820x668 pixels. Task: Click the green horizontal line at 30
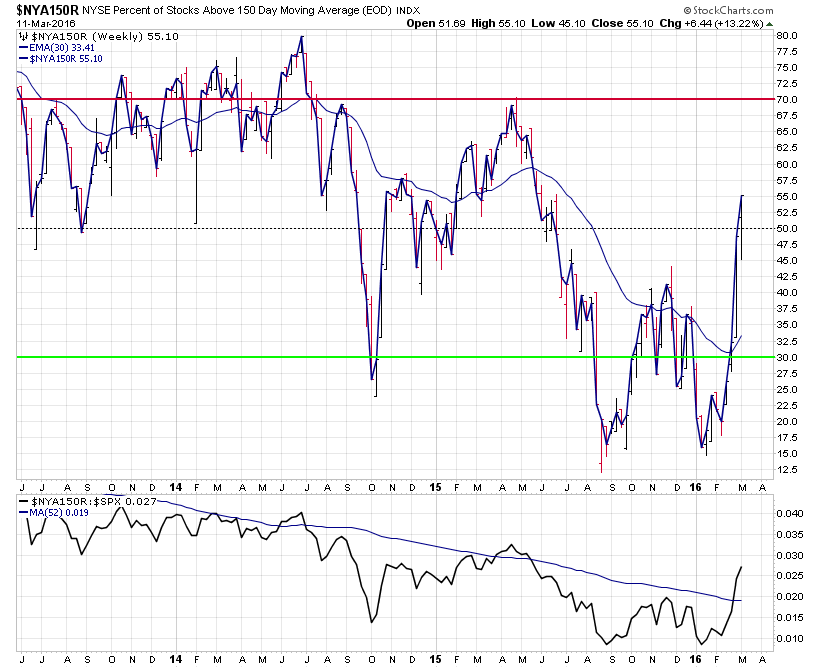coord(395,357)
